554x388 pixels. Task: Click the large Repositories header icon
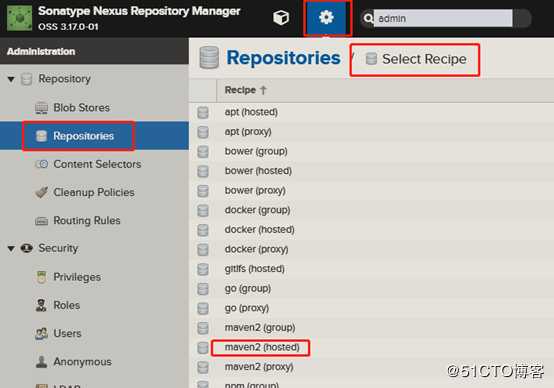point(209,57)
